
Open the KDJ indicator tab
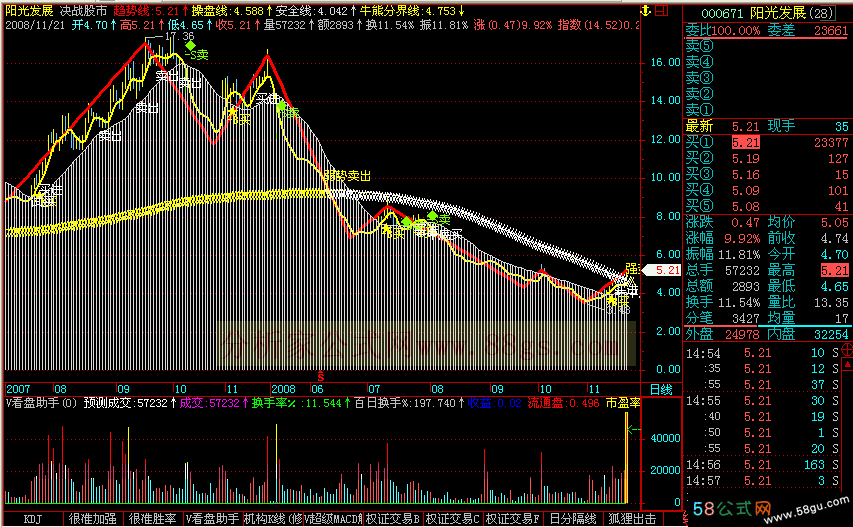point(33,519)
